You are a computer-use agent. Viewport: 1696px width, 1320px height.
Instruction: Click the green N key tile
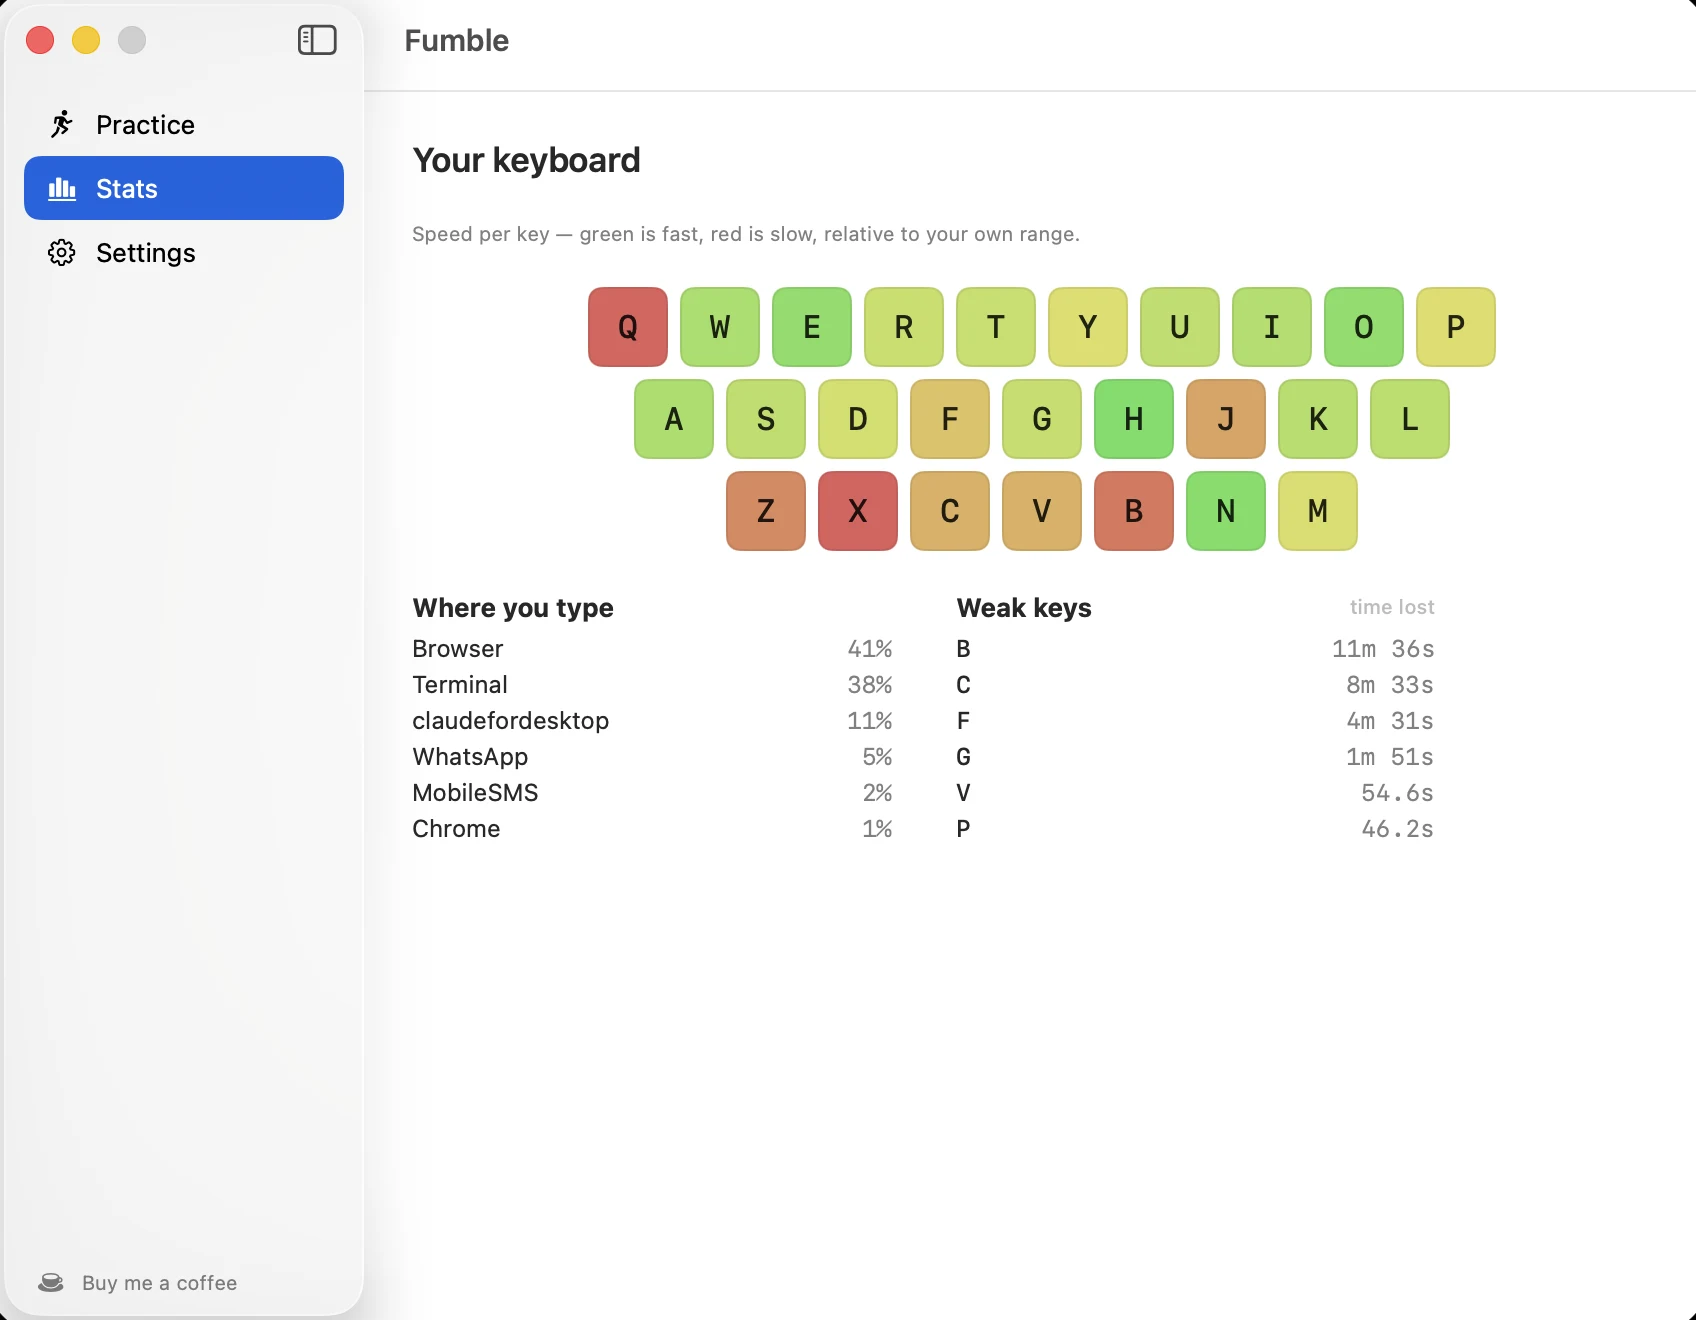(1226, 511)
